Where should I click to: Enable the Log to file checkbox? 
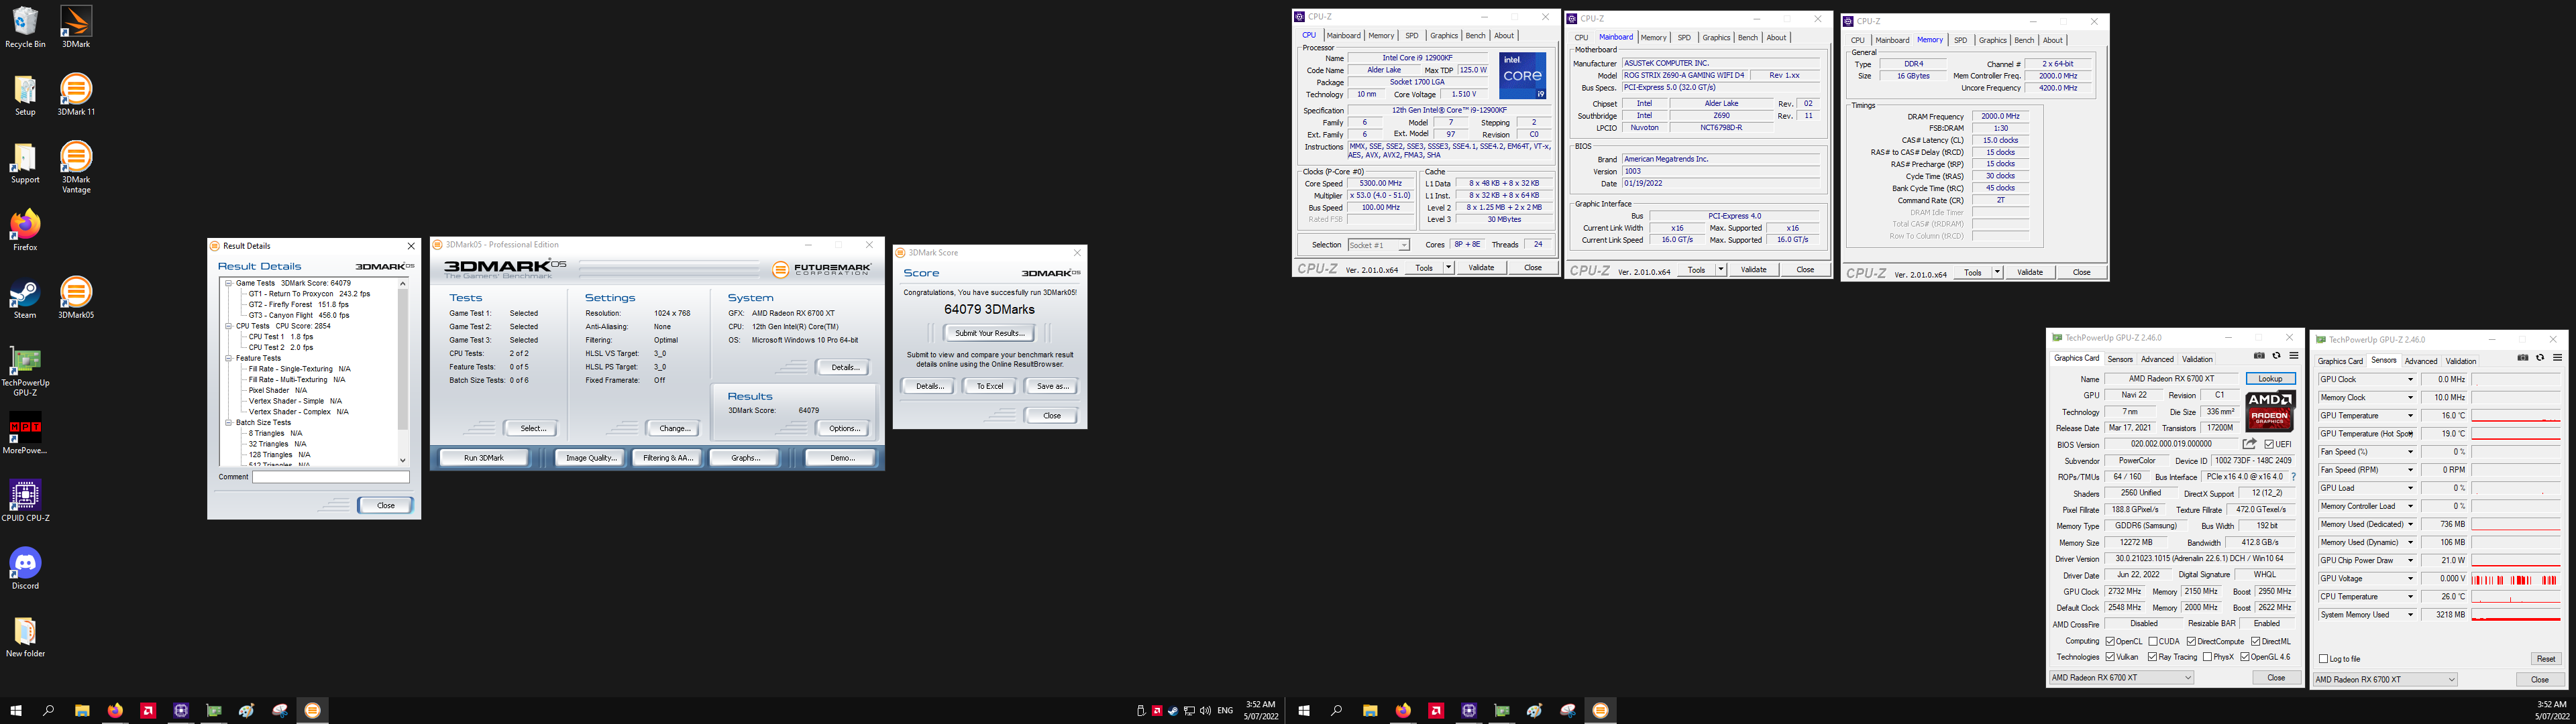pos(2323,659)
